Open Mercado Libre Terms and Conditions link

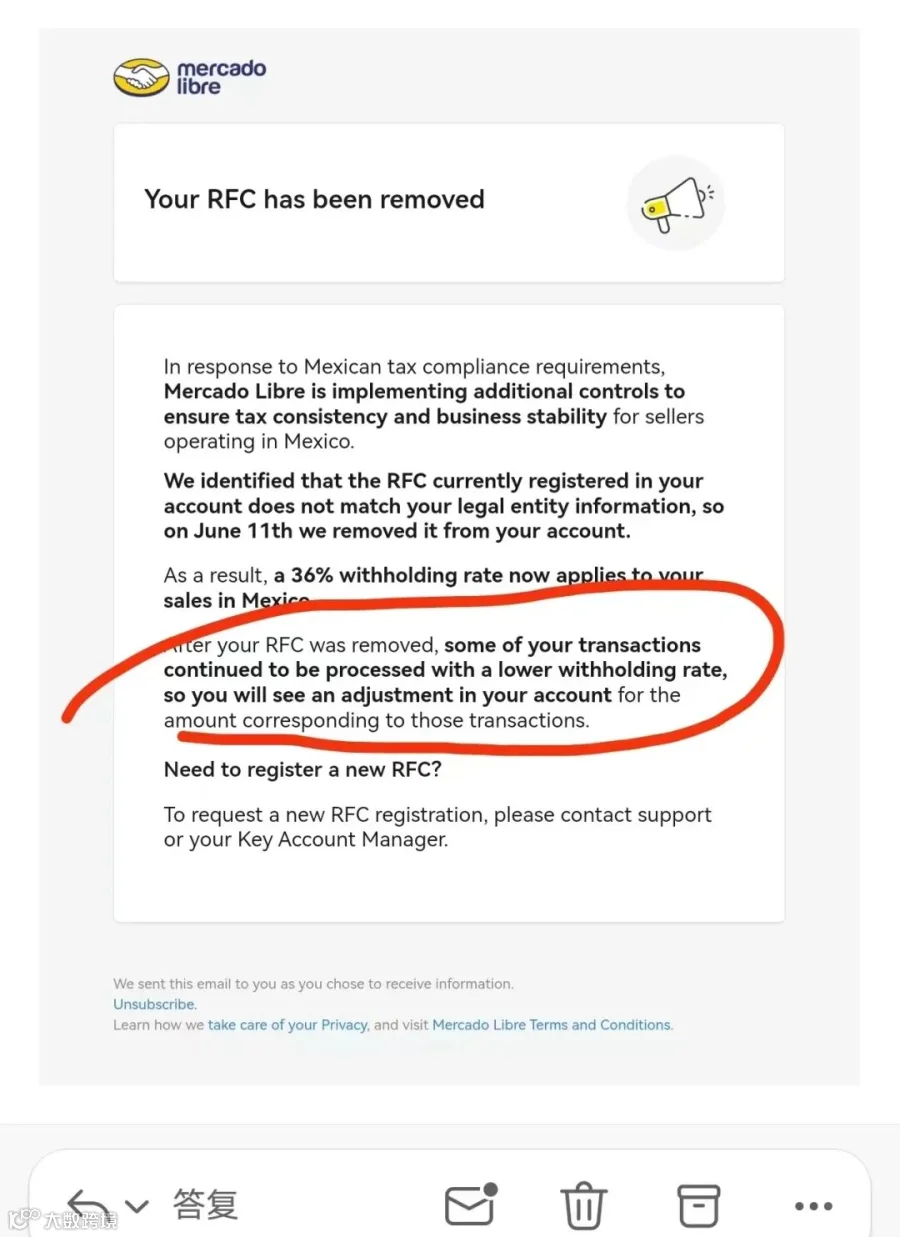(x=552, y=1025)
